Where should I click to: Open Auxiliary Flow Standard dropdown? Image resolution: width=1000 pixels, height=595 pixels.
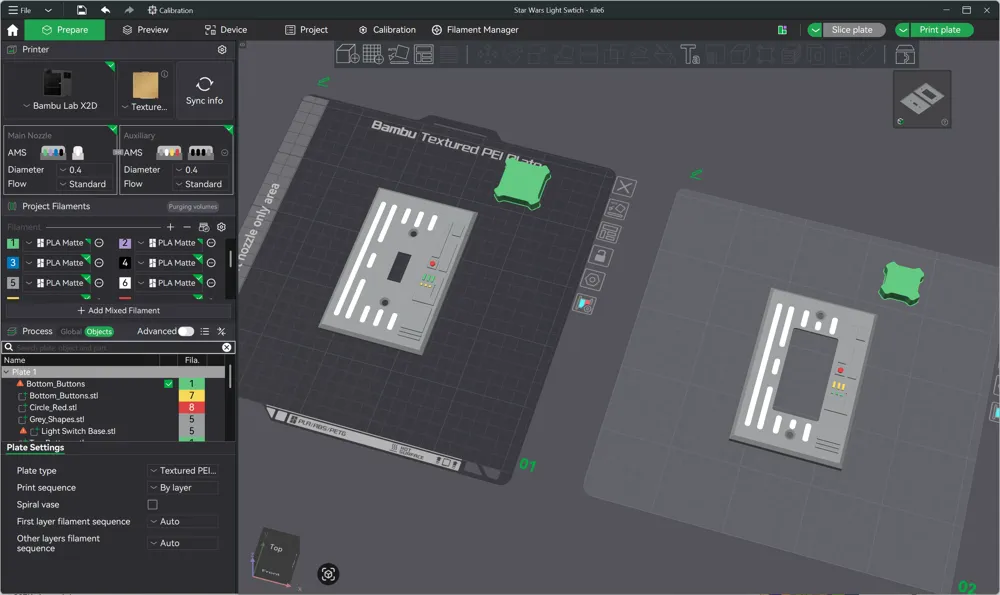coord(200,184)
